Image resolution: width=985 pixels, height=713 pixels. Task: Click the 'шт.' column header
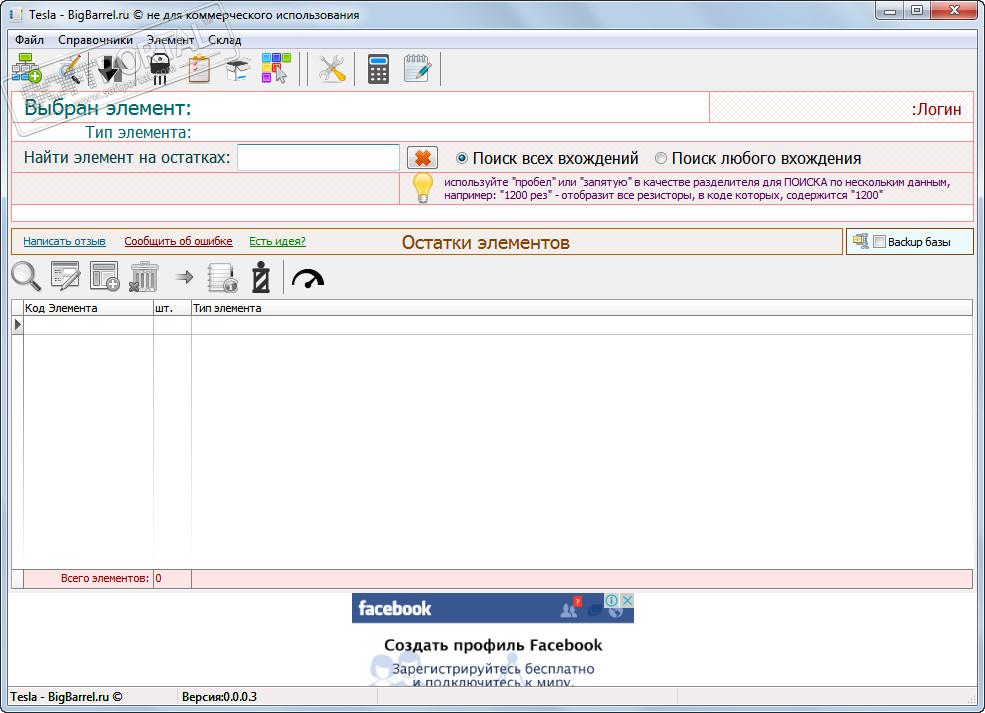coord(173,308)
